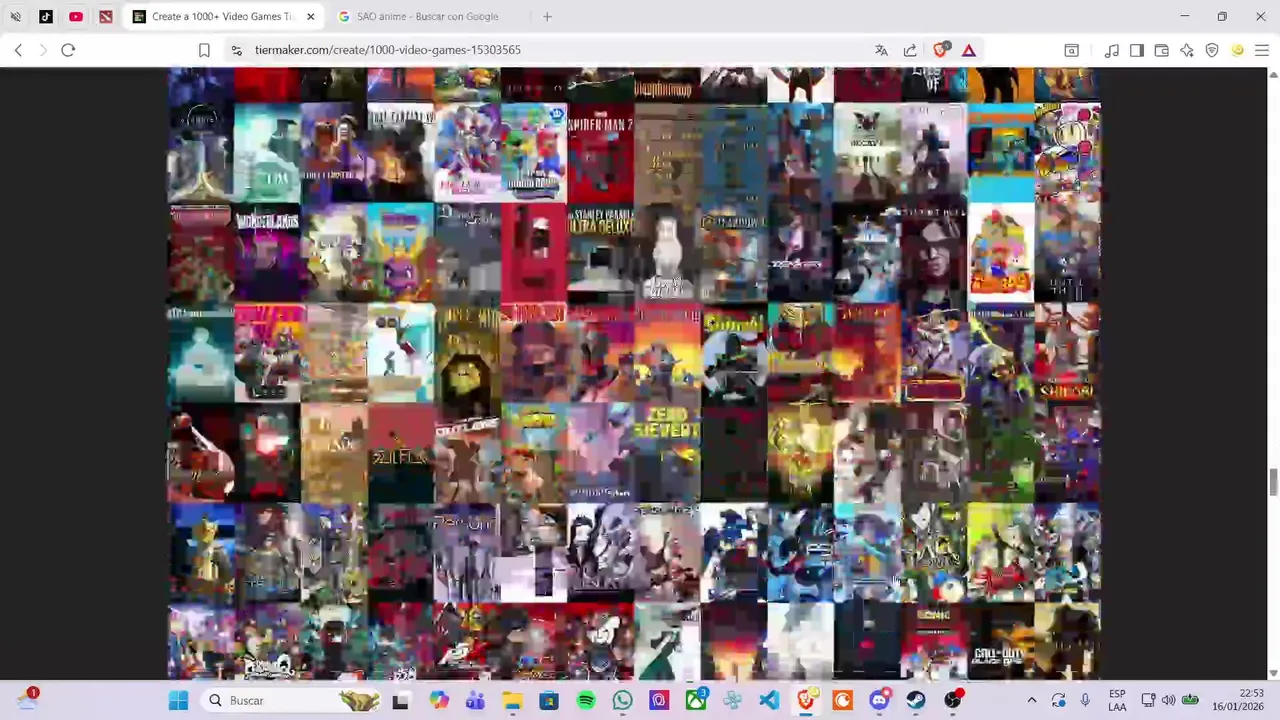Switch to the SAO anime Google tab

tap(428, 16)
